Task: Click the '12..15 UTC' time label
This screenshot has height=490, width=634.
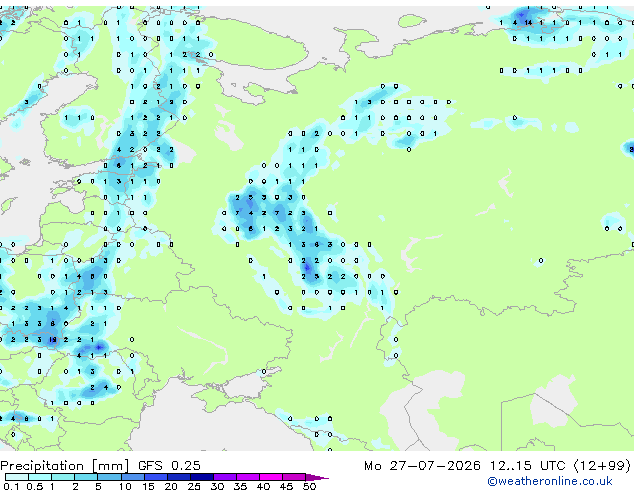Action: click(527, 466)
